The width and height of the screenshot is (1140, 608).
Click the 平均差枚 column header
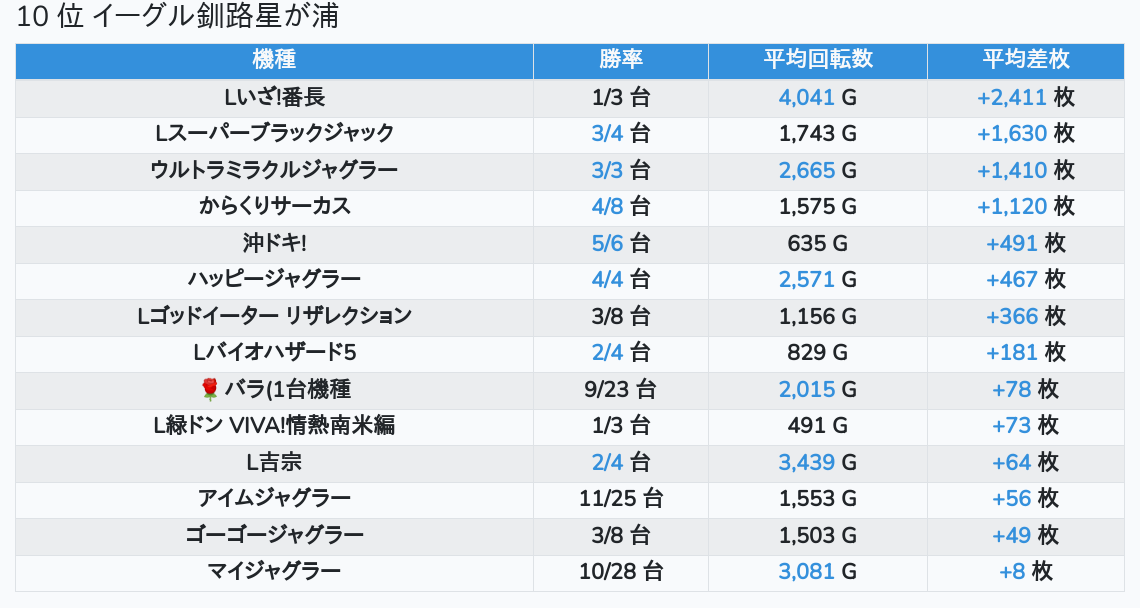(1025, 61)
